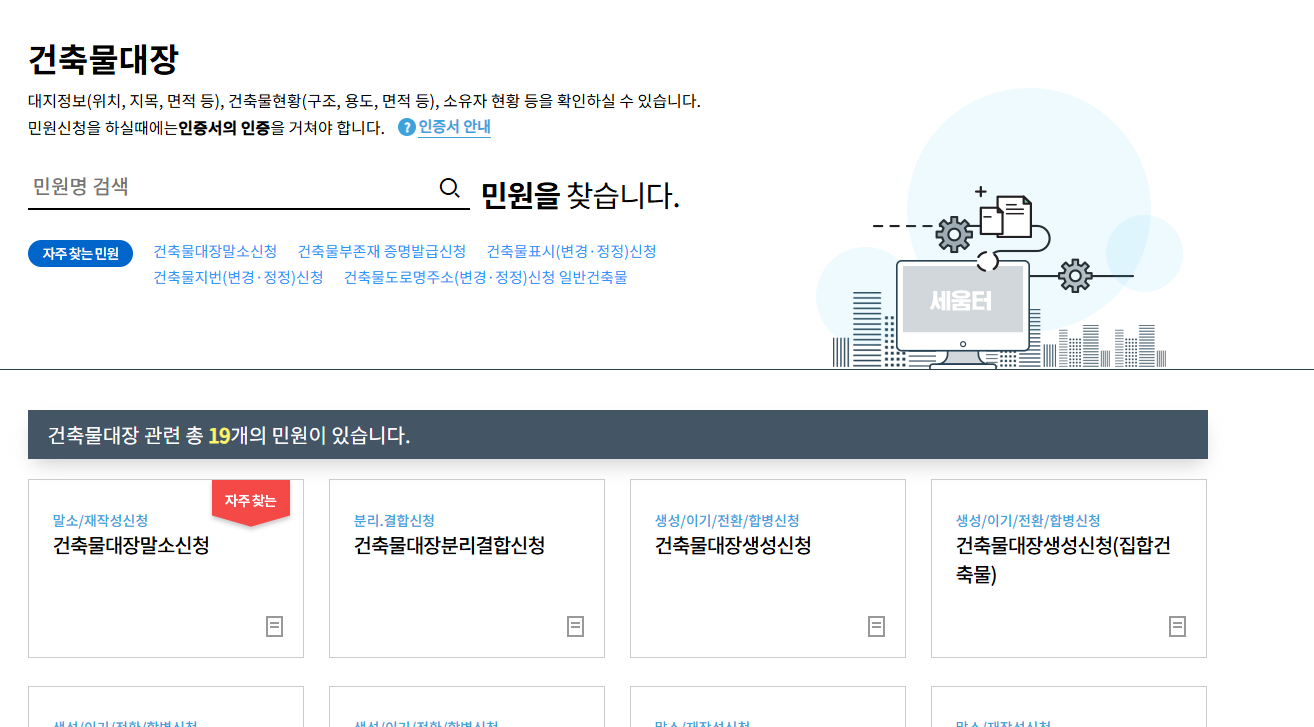
Task: Click the magnifier search icon
Action: [x=450, y=188]
